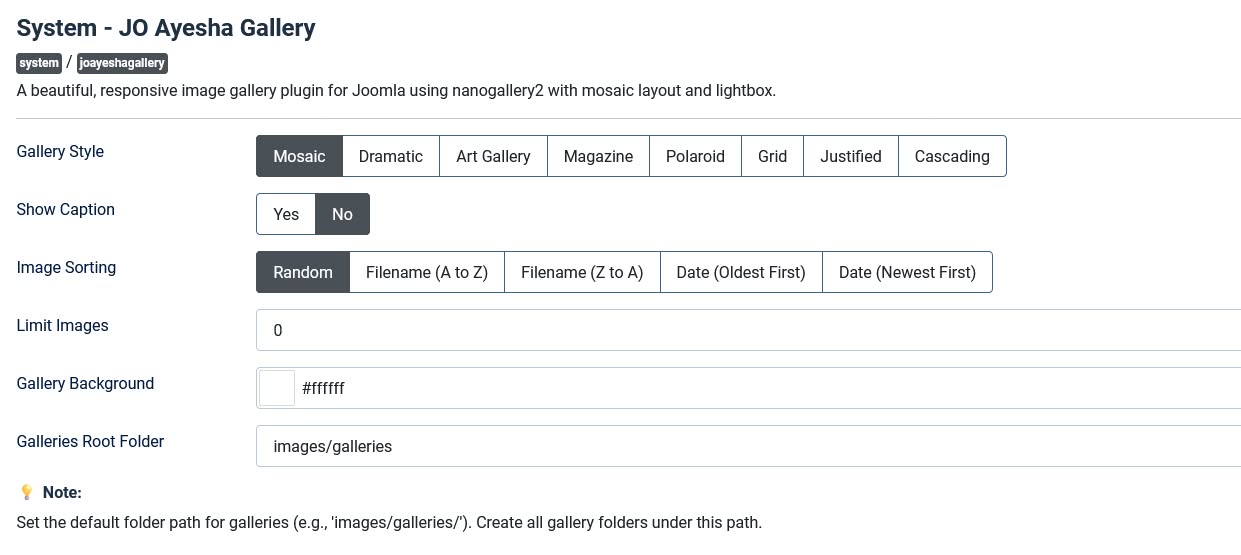Pick the Art Gallery style option
This screenshot has width=1241, height=555.
coord(493,156)
